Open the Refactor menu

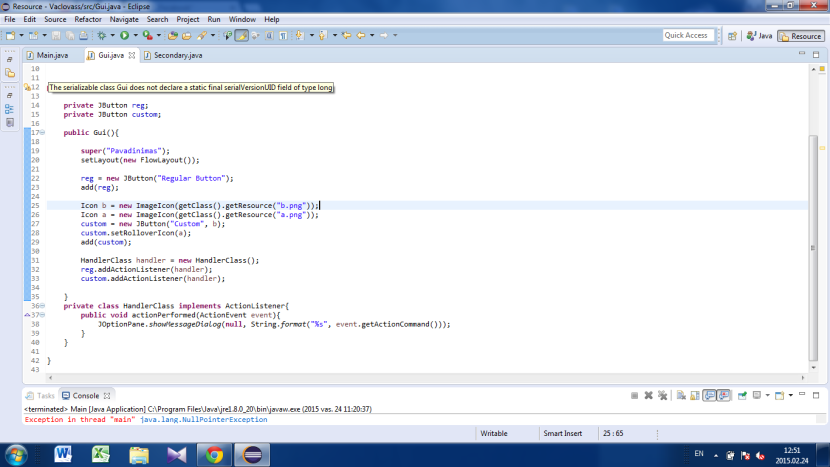[87, 19]
